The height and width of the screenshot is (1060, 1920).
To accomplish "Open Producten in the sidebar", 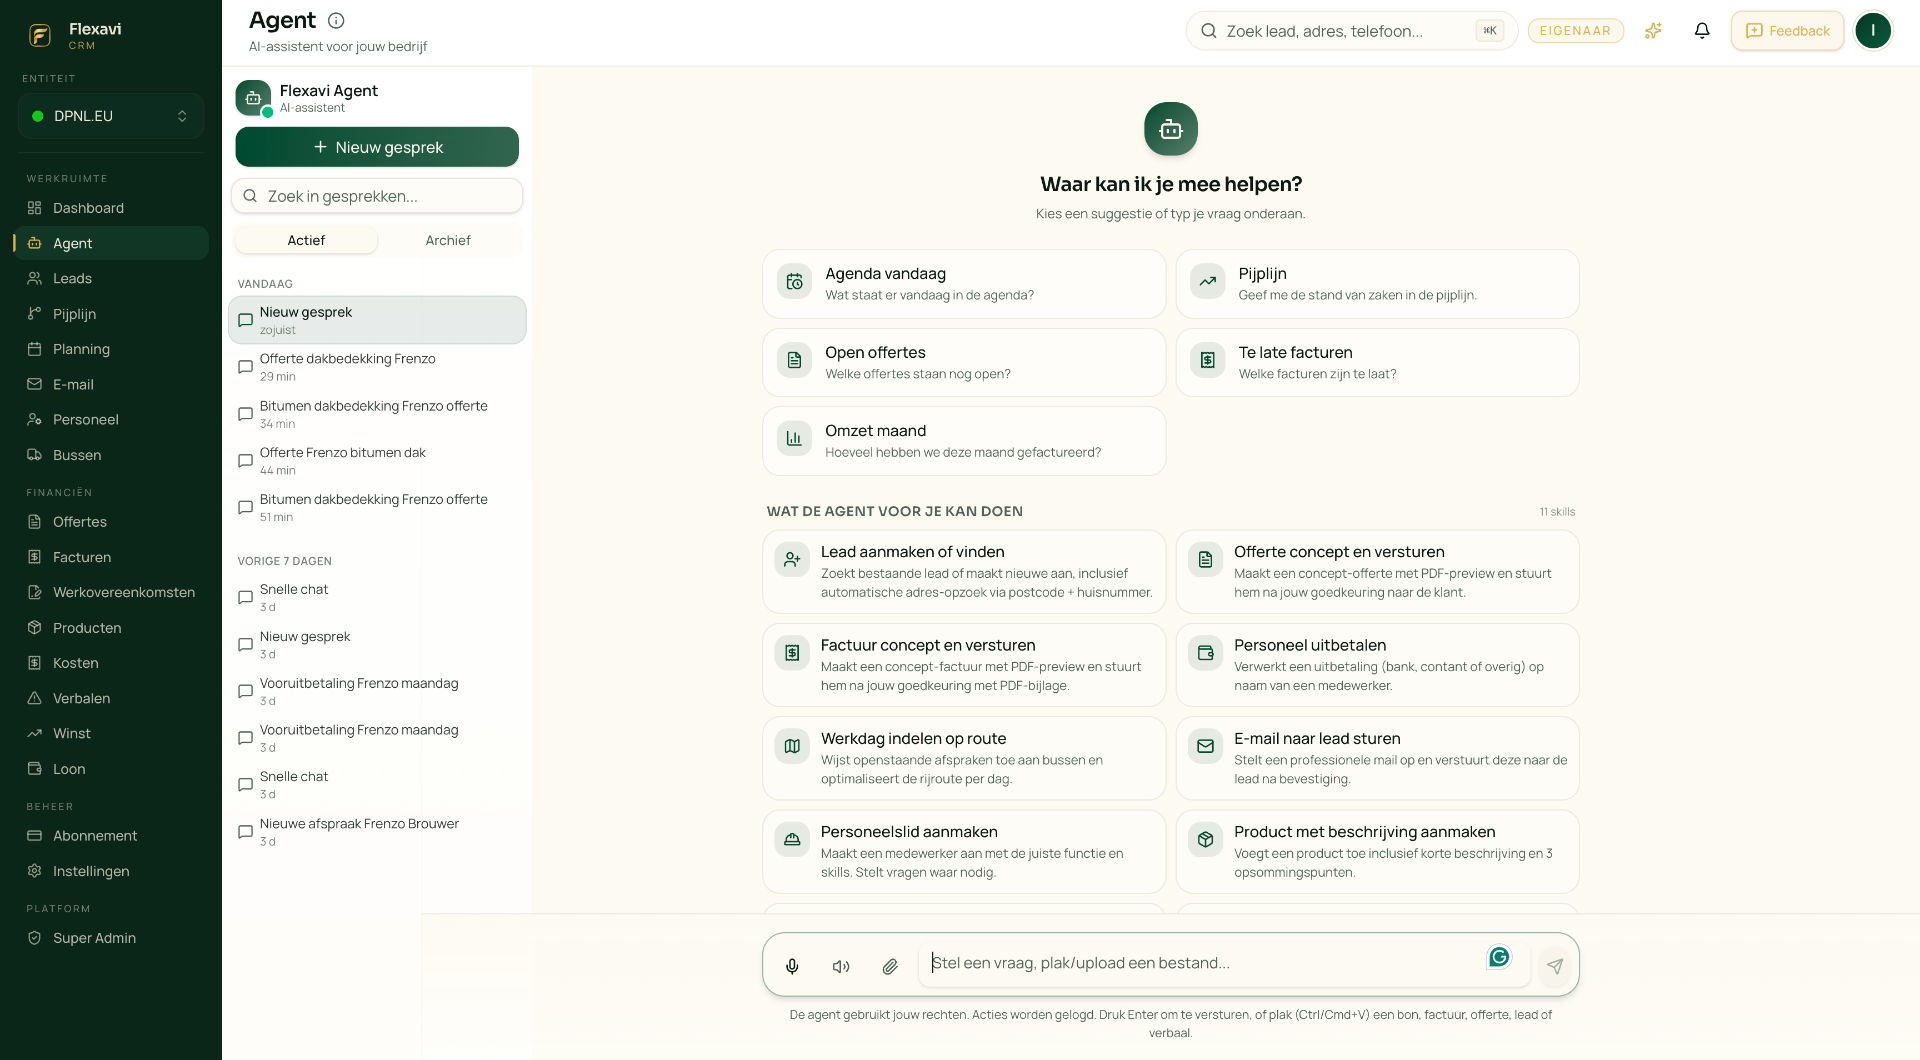I will coord(111,628).
